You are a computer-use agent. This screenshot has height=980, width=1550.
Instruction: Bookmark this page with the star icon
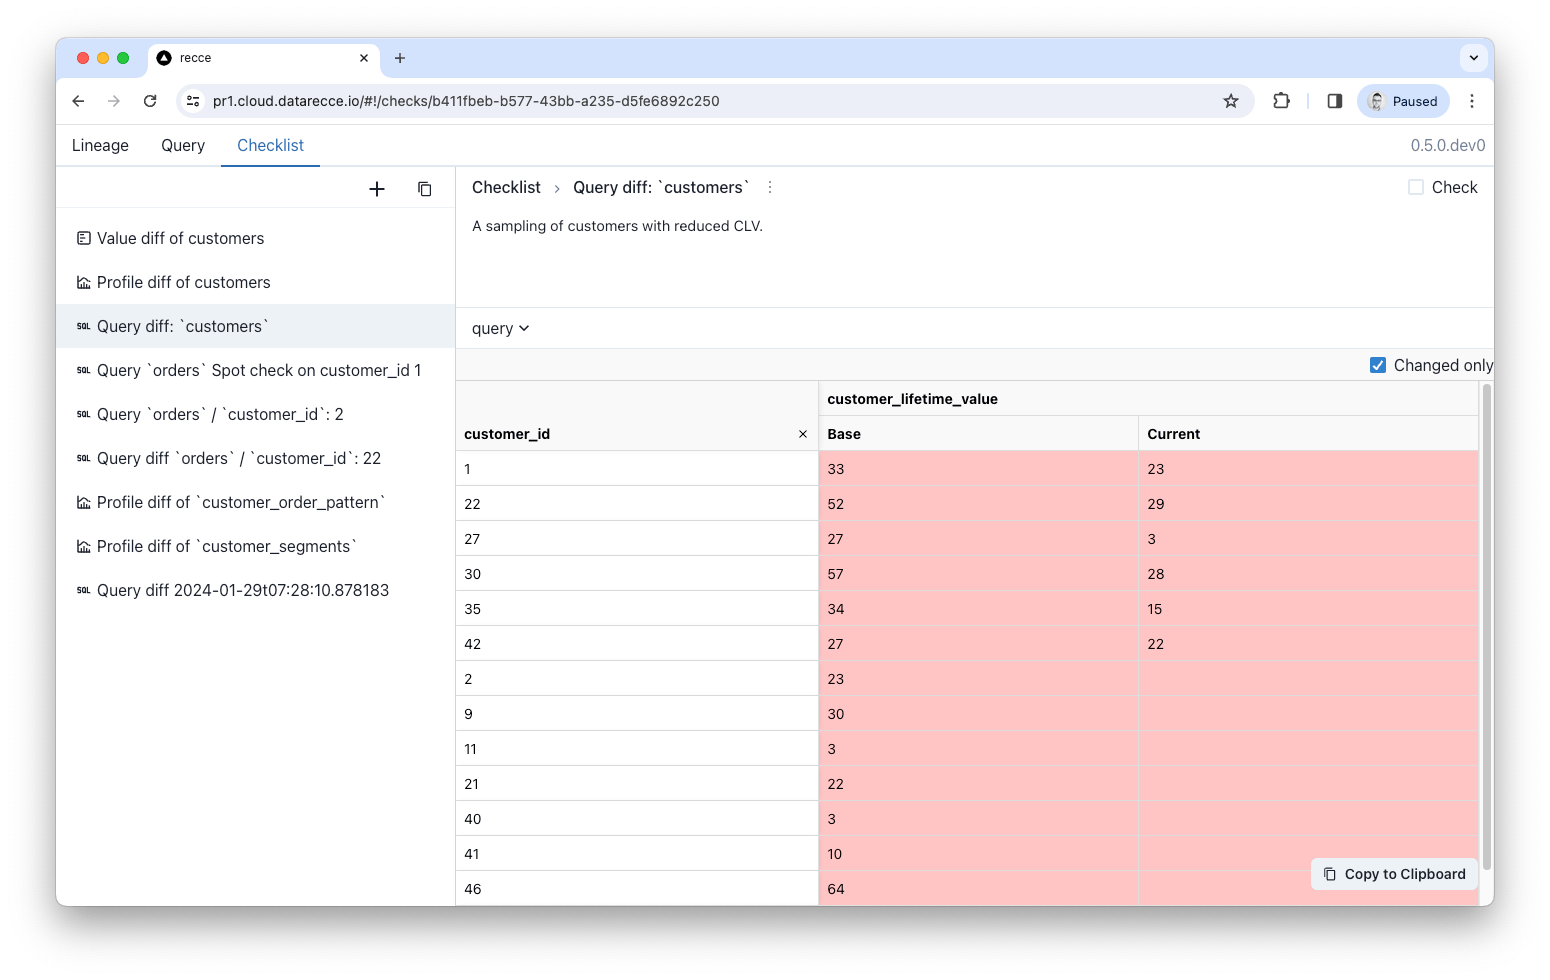point(1231,101)
